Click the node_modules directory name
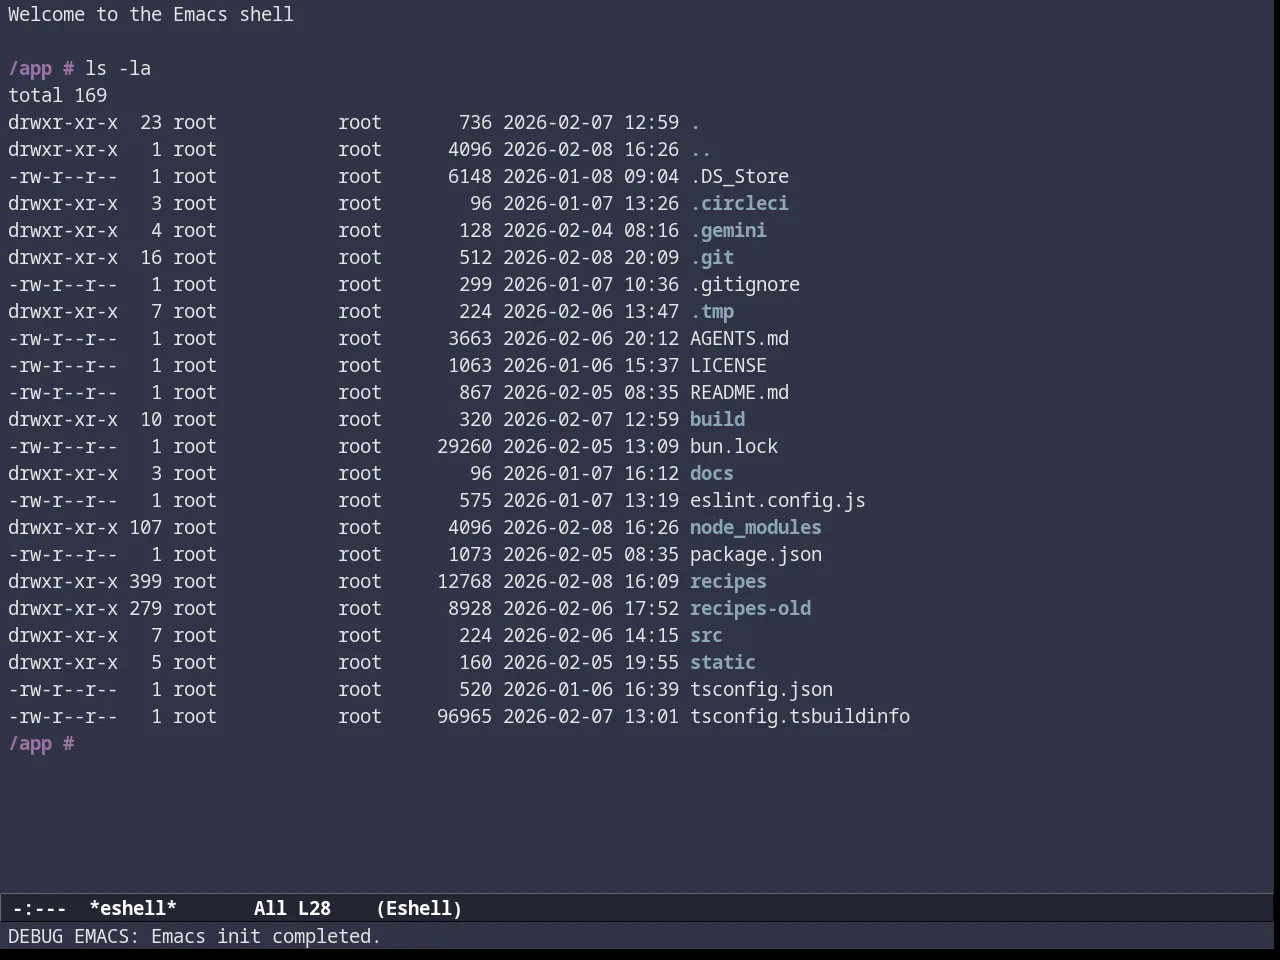The width and height of the screenshot is (1280, 960). [756, 527]
